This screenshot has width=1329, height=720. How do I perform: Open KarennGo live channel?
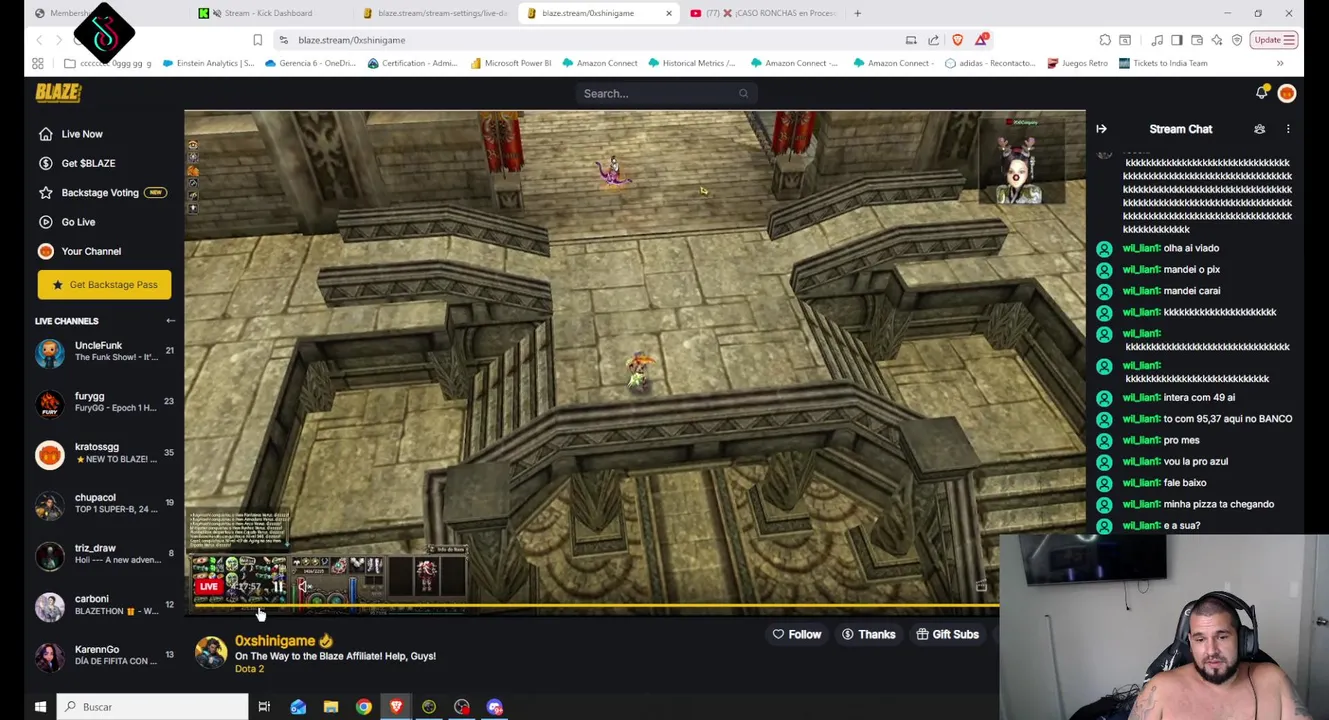pos(104,655)
